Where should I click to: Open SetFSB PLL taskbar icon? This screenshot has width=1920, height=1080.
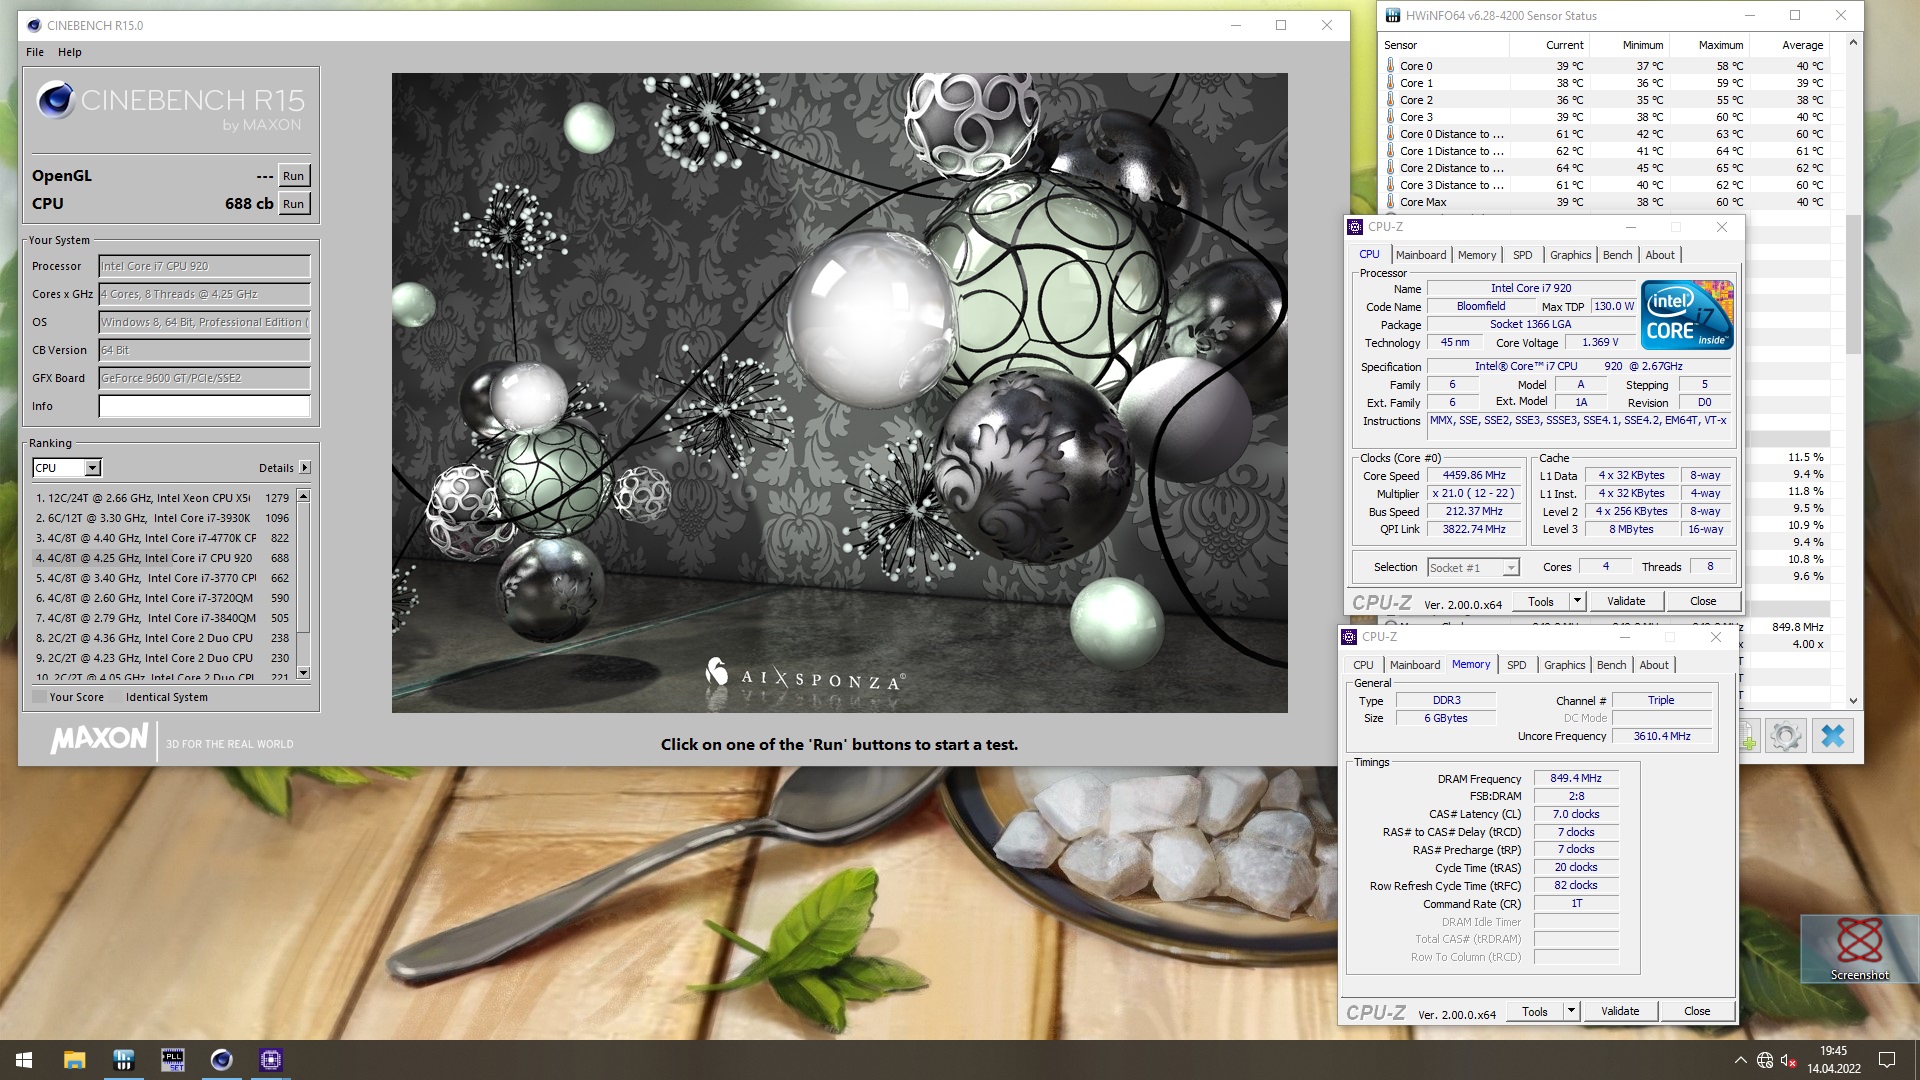point(172,1060)
